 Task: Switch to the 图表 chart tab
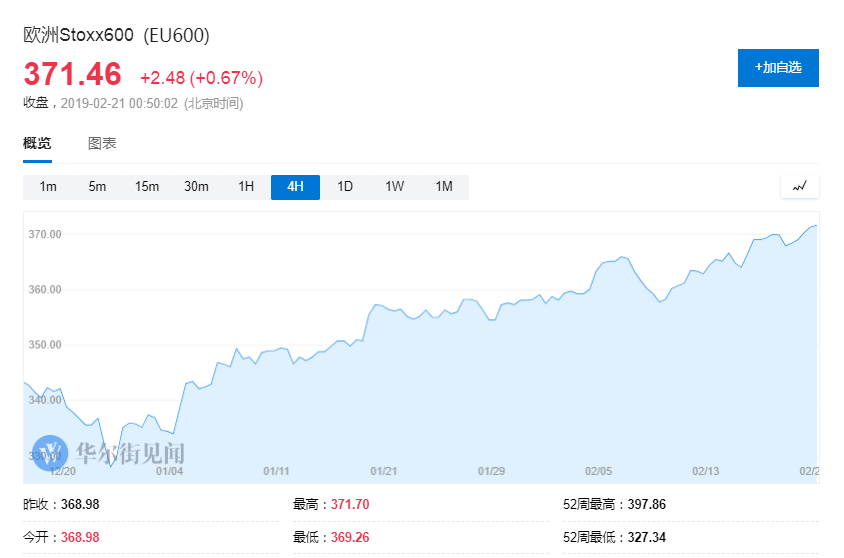point(102,143)
